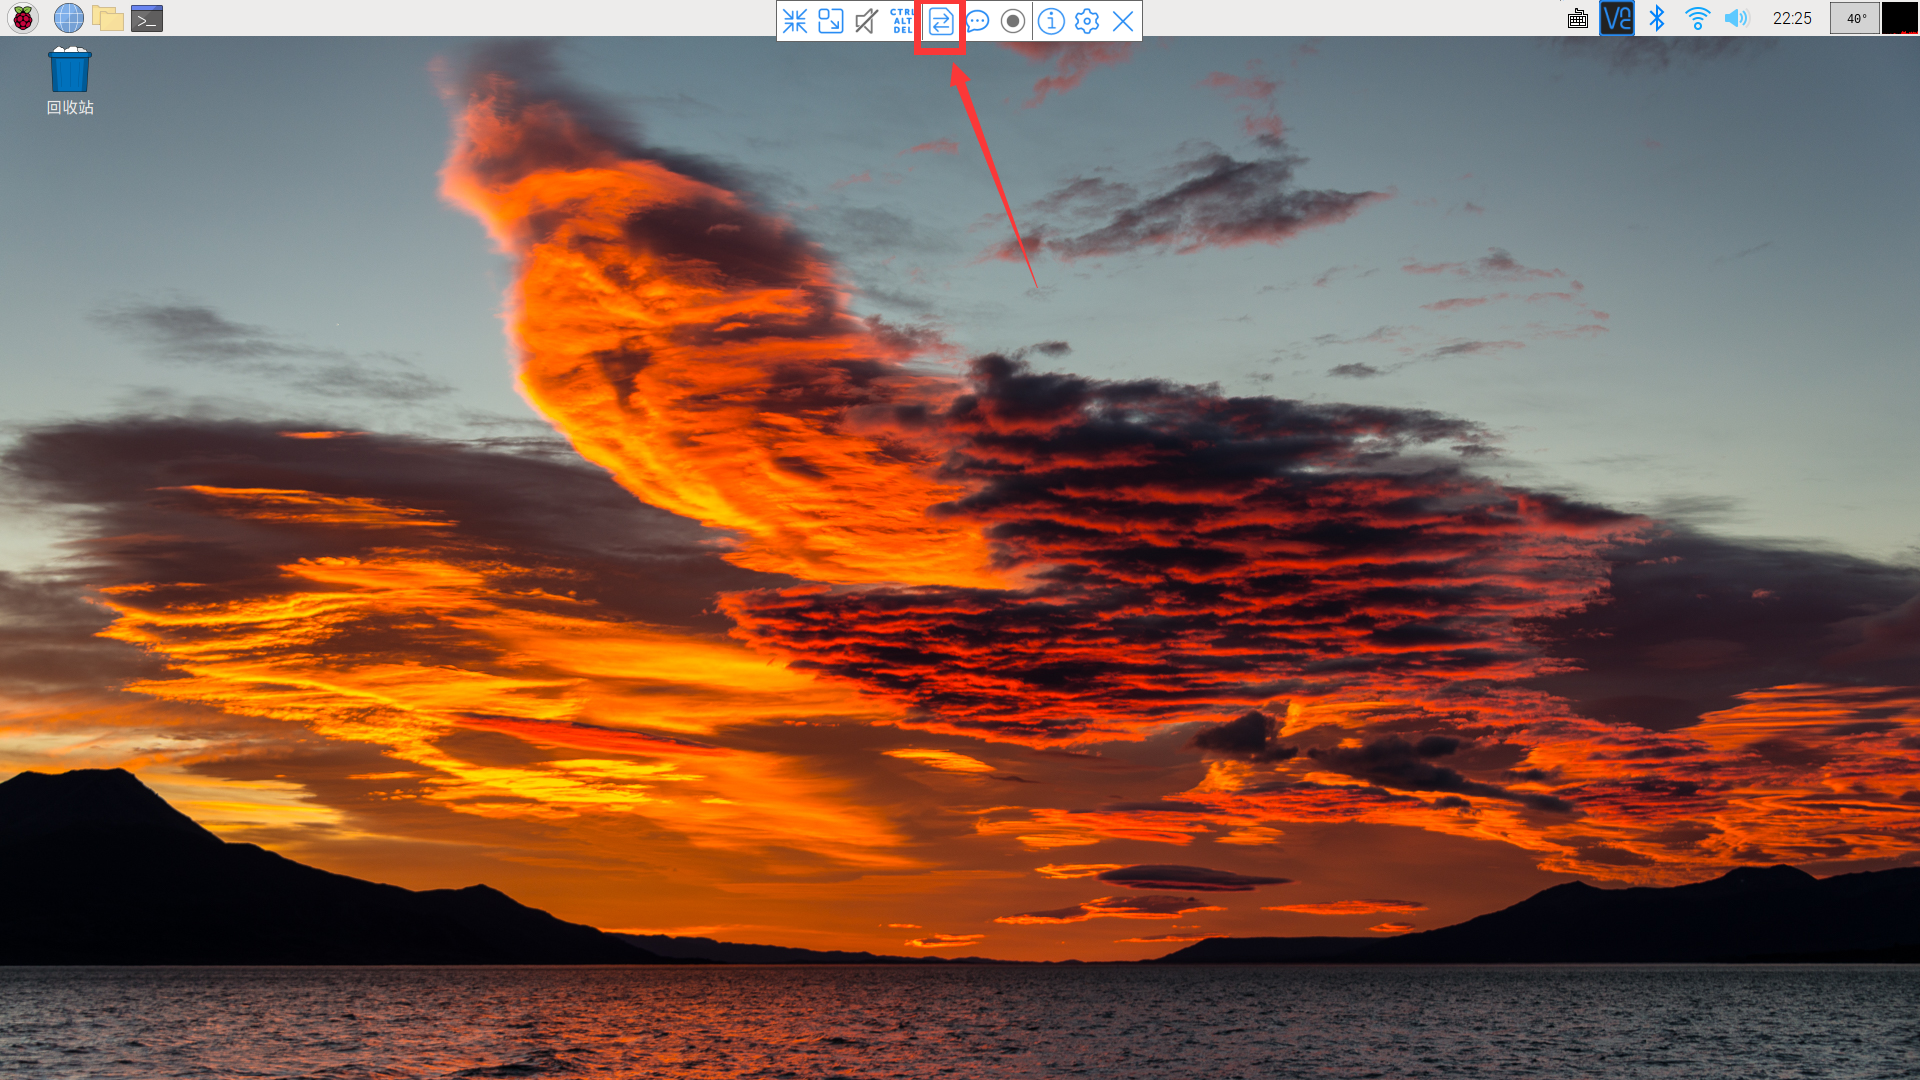Launch the terminal from the panel

147,18
